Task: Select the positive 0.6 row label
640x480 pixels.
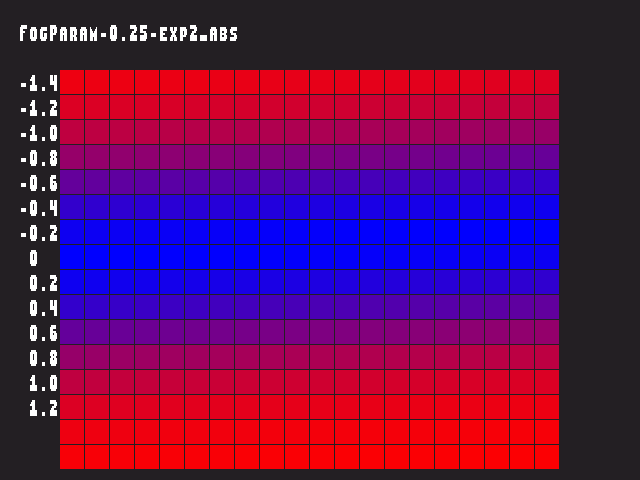Action: click(44, 333)
